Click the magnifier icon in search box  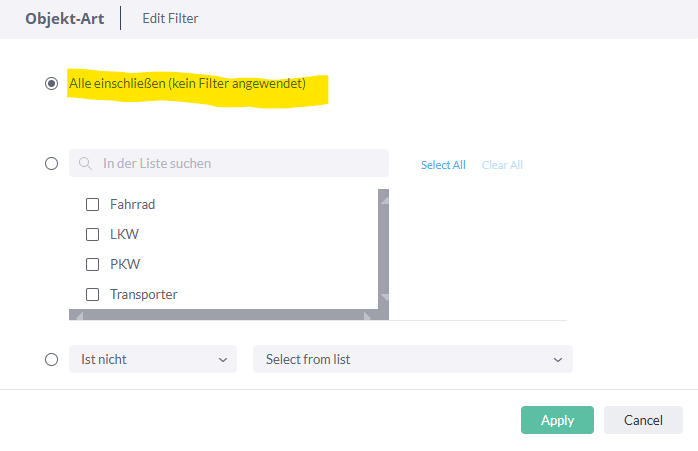[85, 163]
